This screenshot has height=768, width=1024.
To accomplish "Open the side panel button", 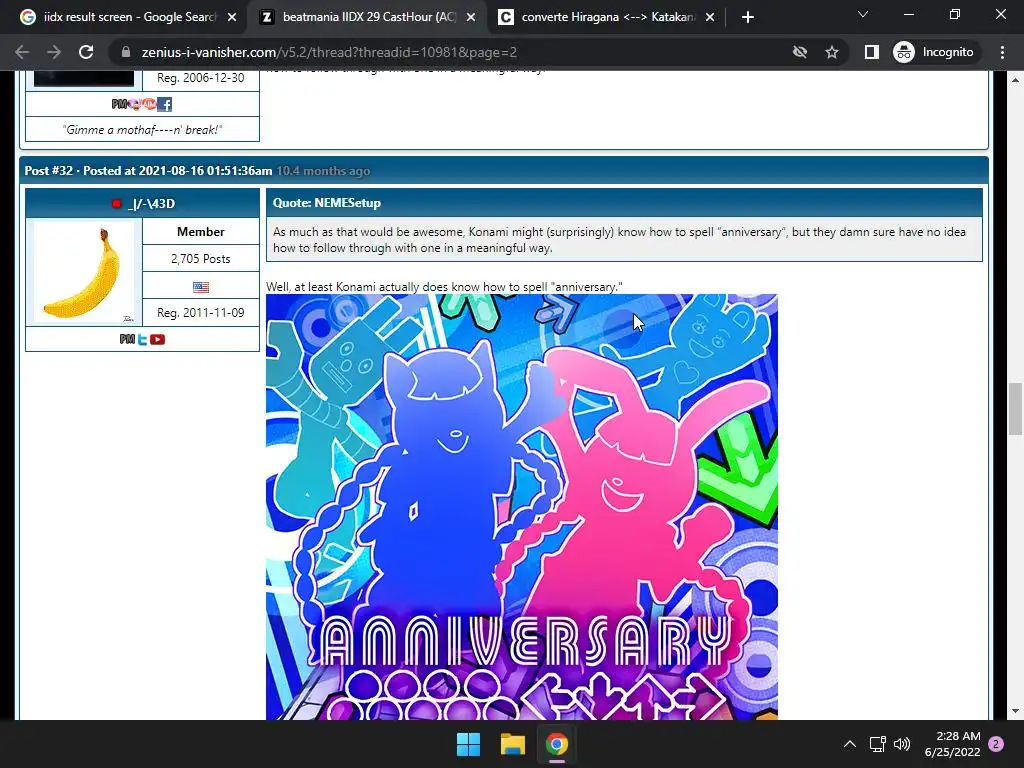I will (x=871, y=52).
